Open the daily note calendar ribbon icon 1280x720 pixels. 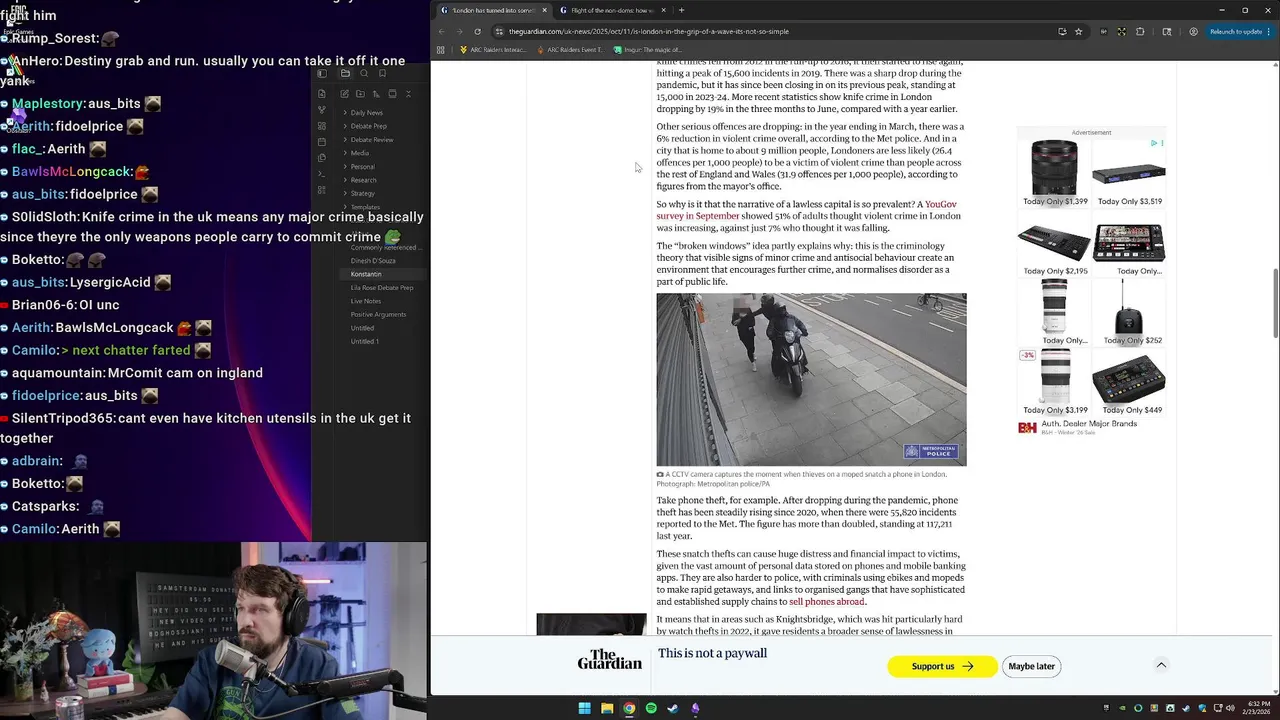[x=322, y=142]
